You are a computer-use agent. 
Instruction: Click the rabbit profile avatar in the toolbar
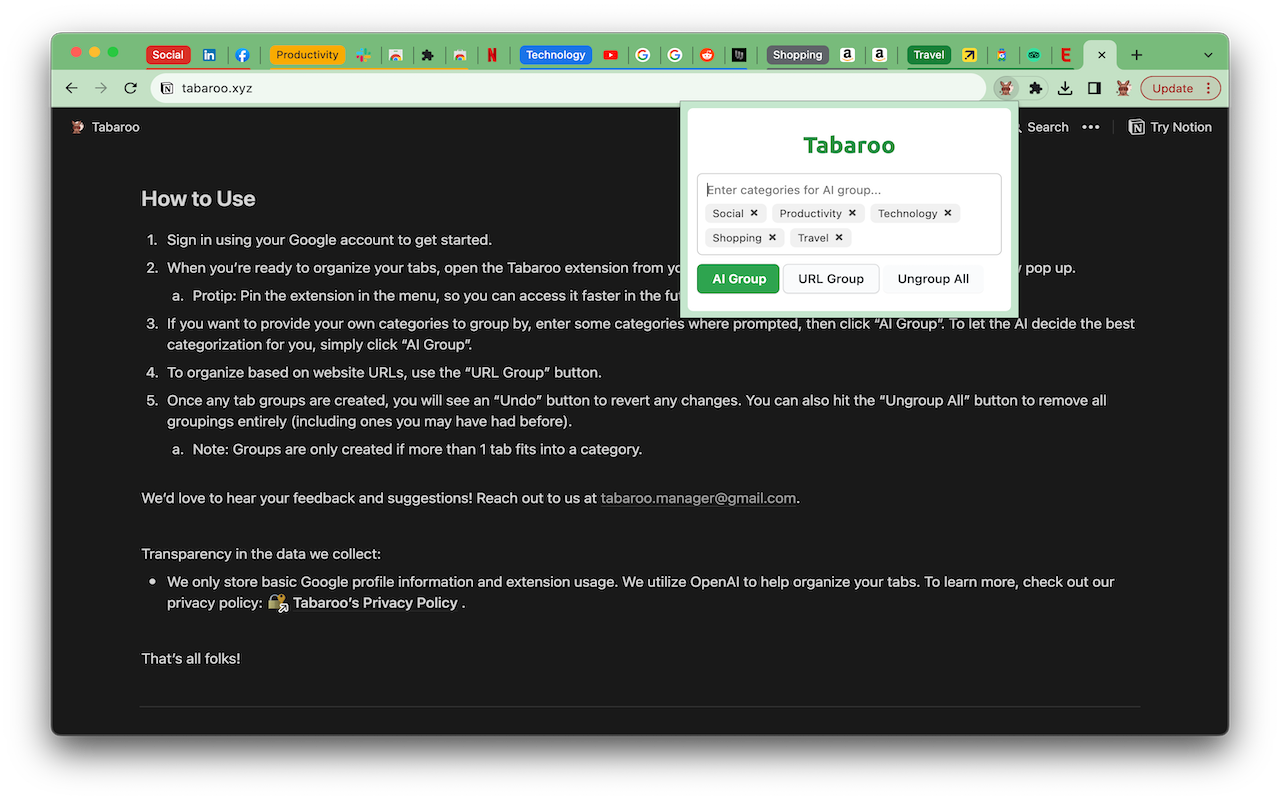pos(1123,88)
